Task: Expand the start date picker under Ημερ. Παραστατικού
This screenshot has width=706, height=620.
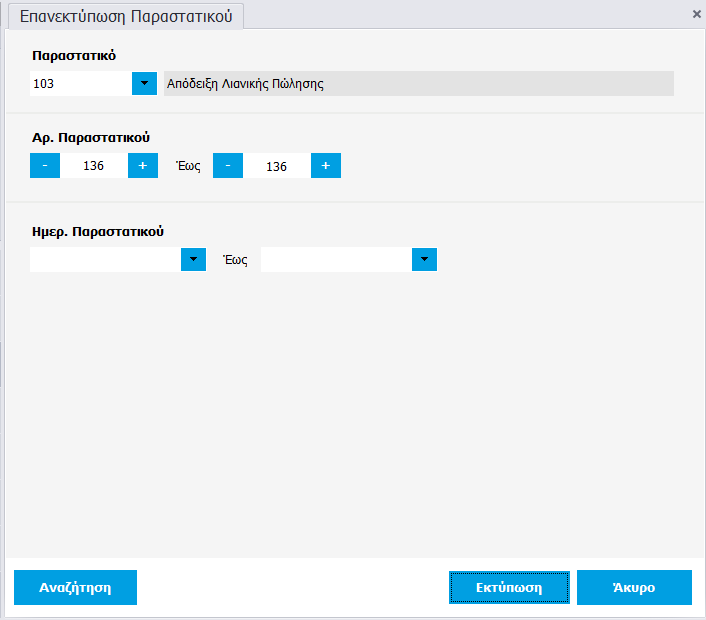Action: (x=193, y=260)
